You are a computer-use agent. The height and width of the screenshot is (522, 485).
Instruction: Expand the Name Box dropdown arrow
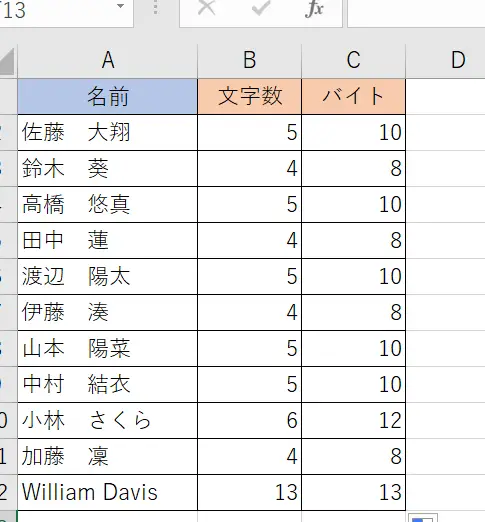[120, 6]
